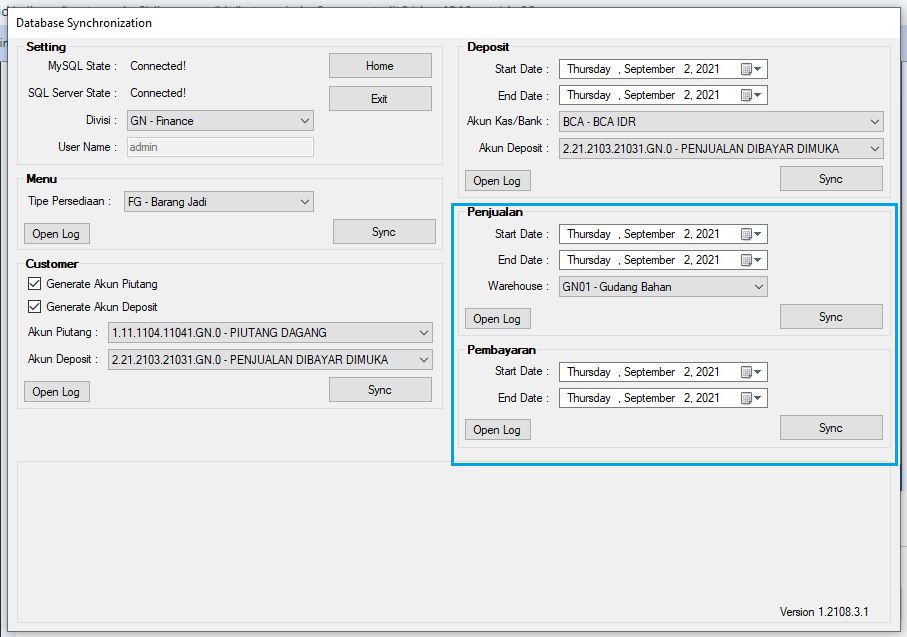Open calendar picker for Penjualan Start Date

pyautogui.click(x=751, y=234)
